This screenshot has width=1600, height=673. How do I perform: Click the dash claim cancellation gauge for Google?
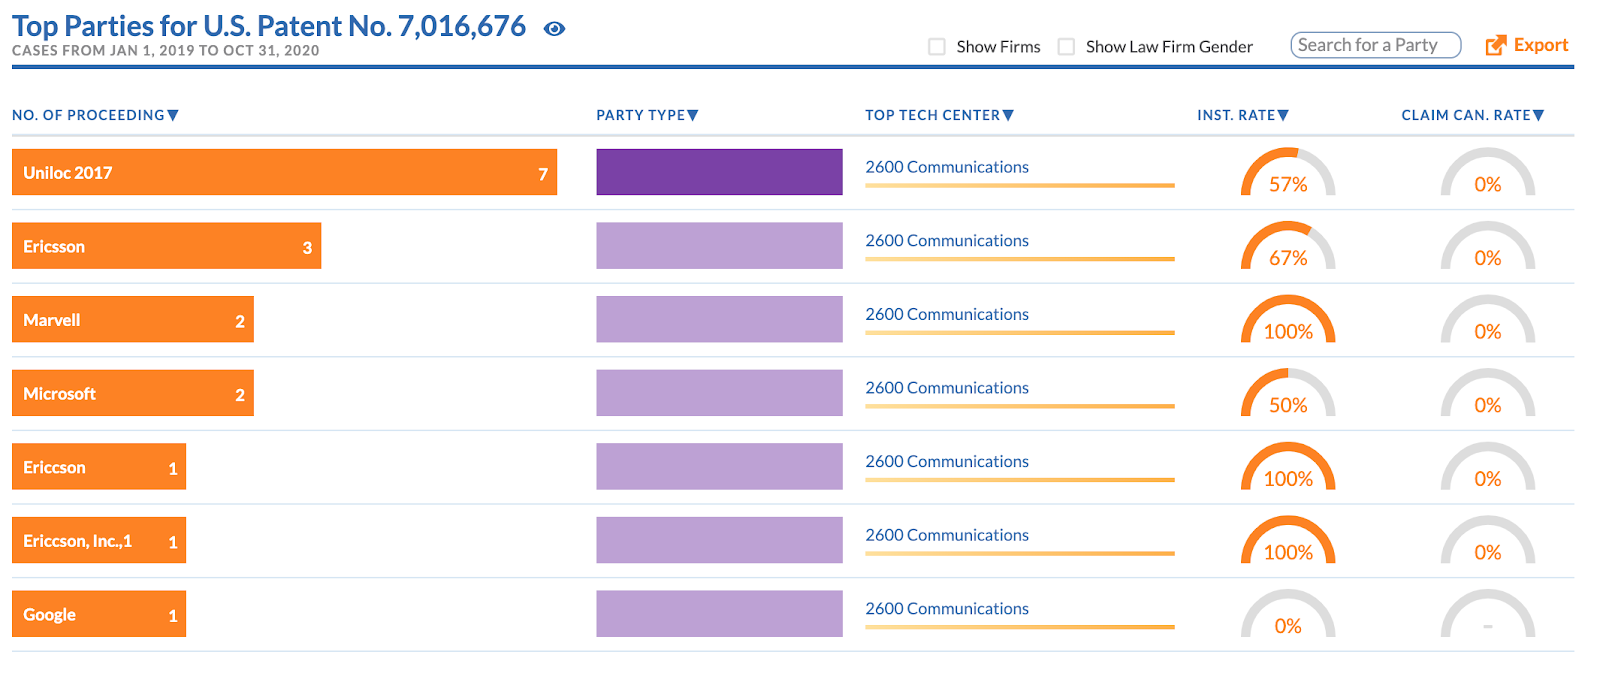1487,615
